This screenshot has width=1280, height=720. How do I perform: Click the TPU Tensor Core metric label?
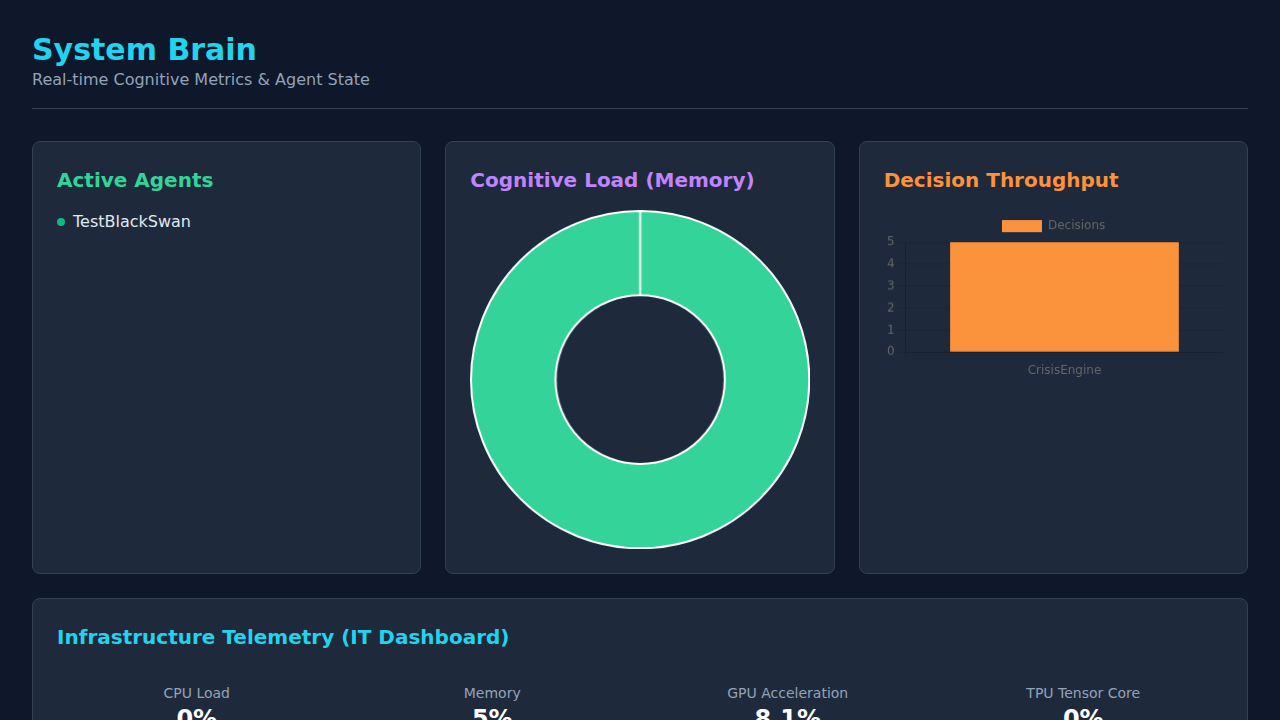1082,693
